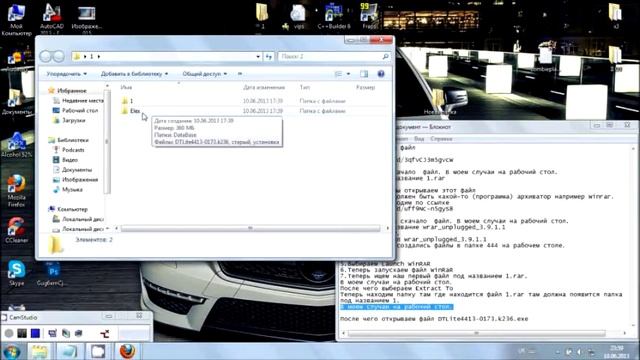Sort by Имя column header
The width and height of the screenshot is (640, 360).
pos(126,87)
